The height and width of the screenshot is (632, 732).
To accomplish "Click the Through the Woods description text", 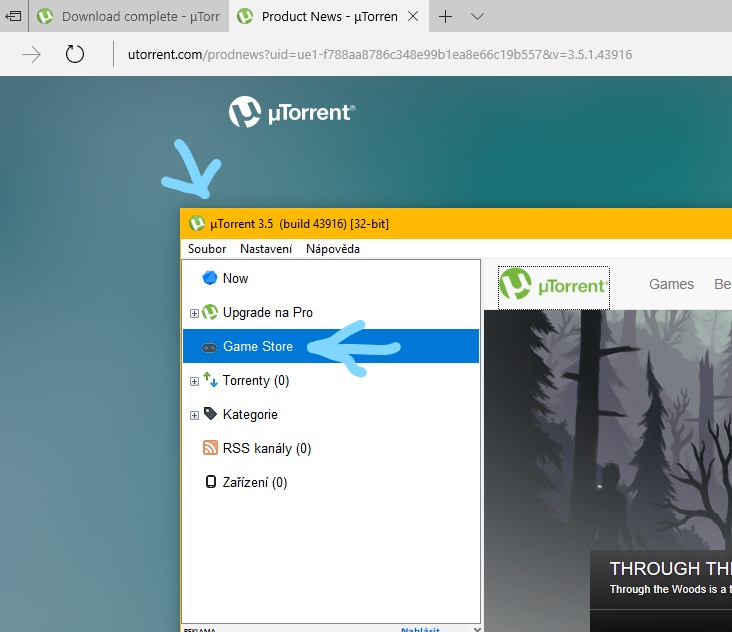I will (x=670, y=589).
